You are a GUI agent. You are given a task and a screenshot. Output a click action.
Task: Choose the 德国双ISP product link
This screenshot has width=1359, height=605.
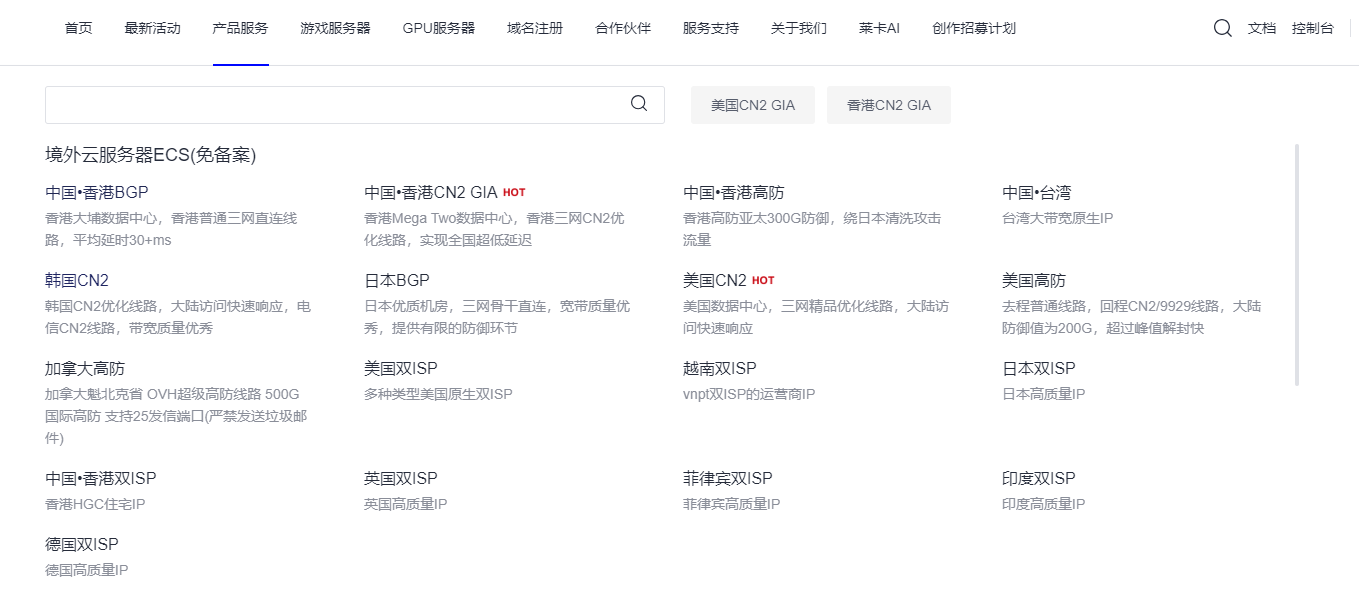pyautogui.click(x=82, y=544)
